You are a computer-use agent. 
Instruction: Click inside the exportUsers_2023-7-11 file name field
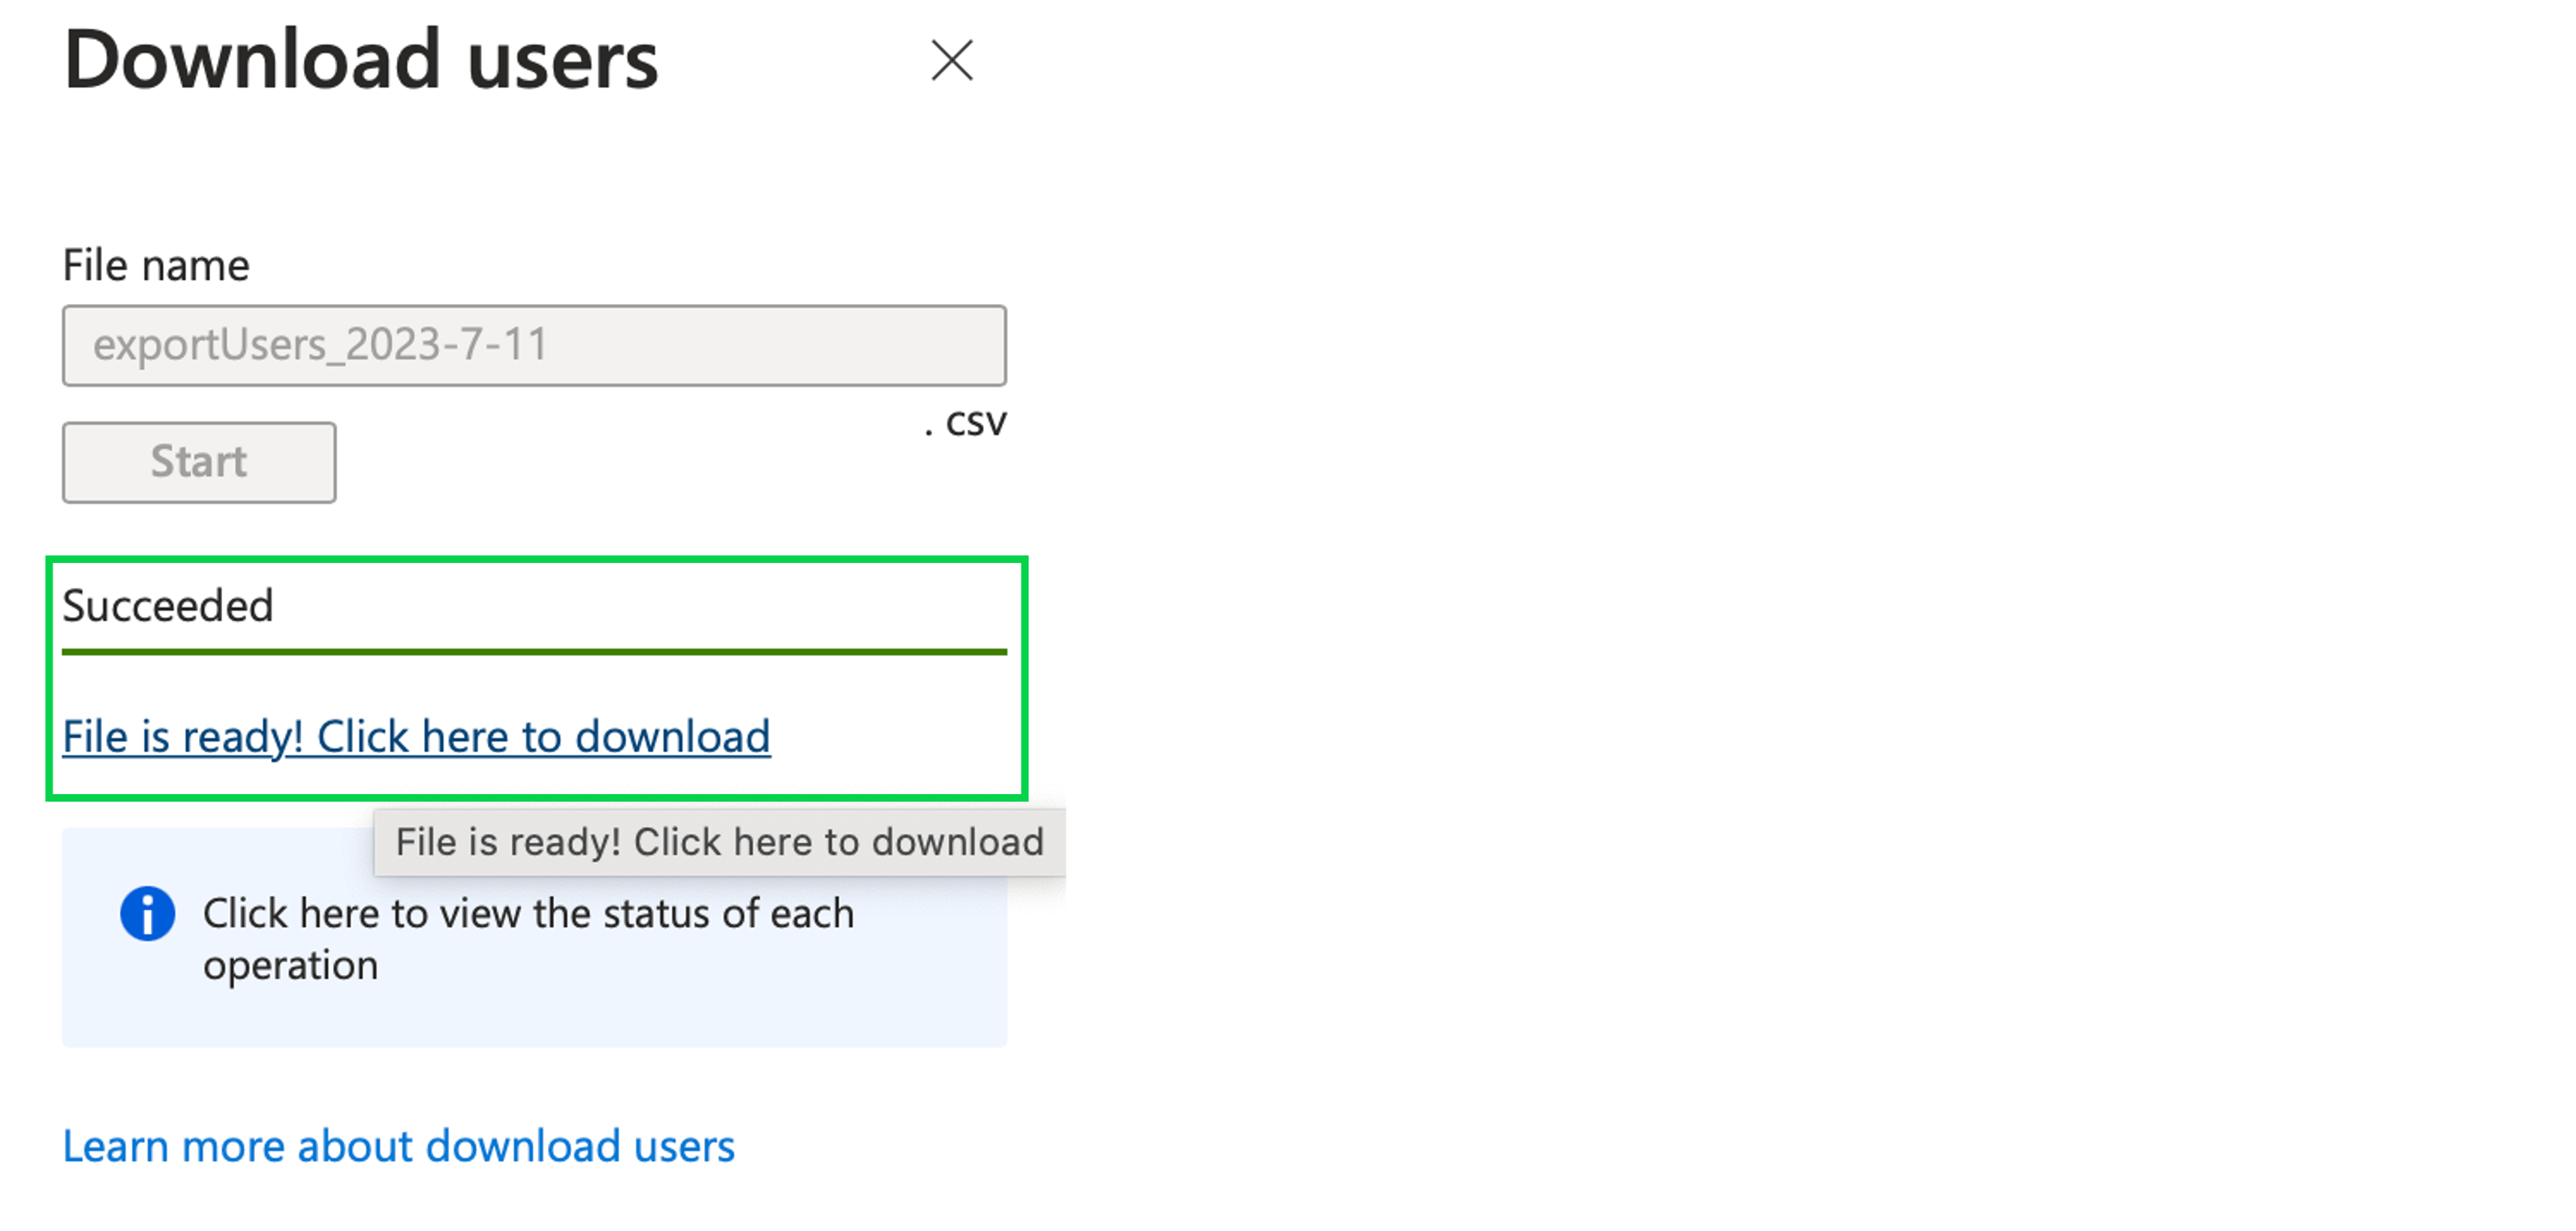click(x=533, y=345)
